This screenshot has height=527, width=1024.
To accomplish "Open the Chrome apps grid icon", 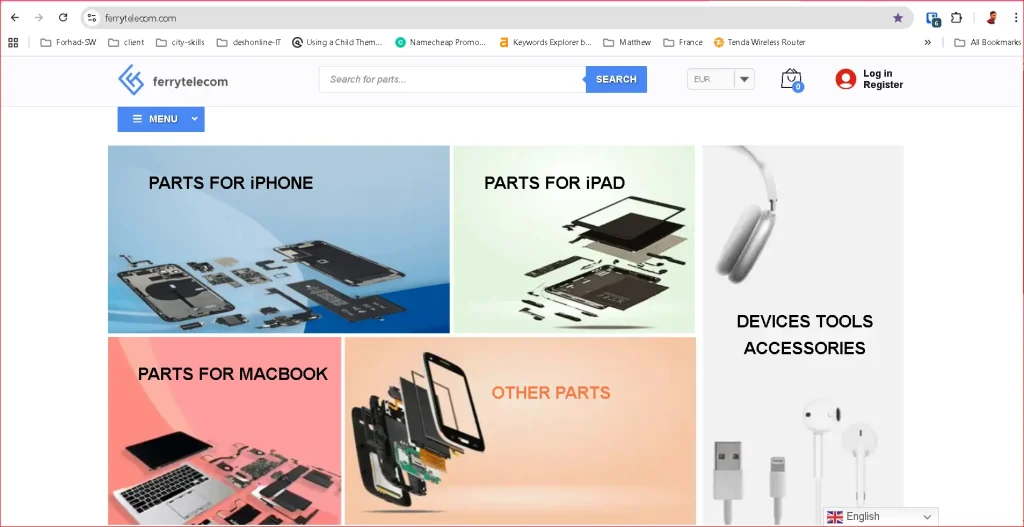I will [x=13, y=43].
